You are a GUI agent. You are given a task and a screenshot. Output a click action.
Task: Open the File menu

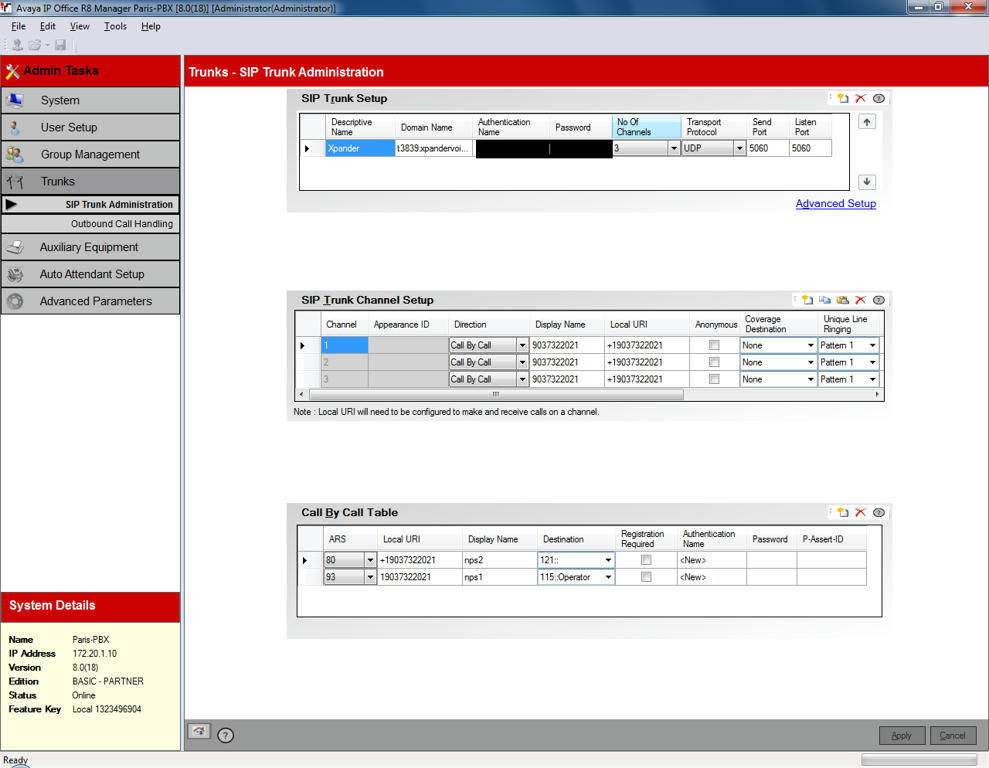[x=18, y=26]
